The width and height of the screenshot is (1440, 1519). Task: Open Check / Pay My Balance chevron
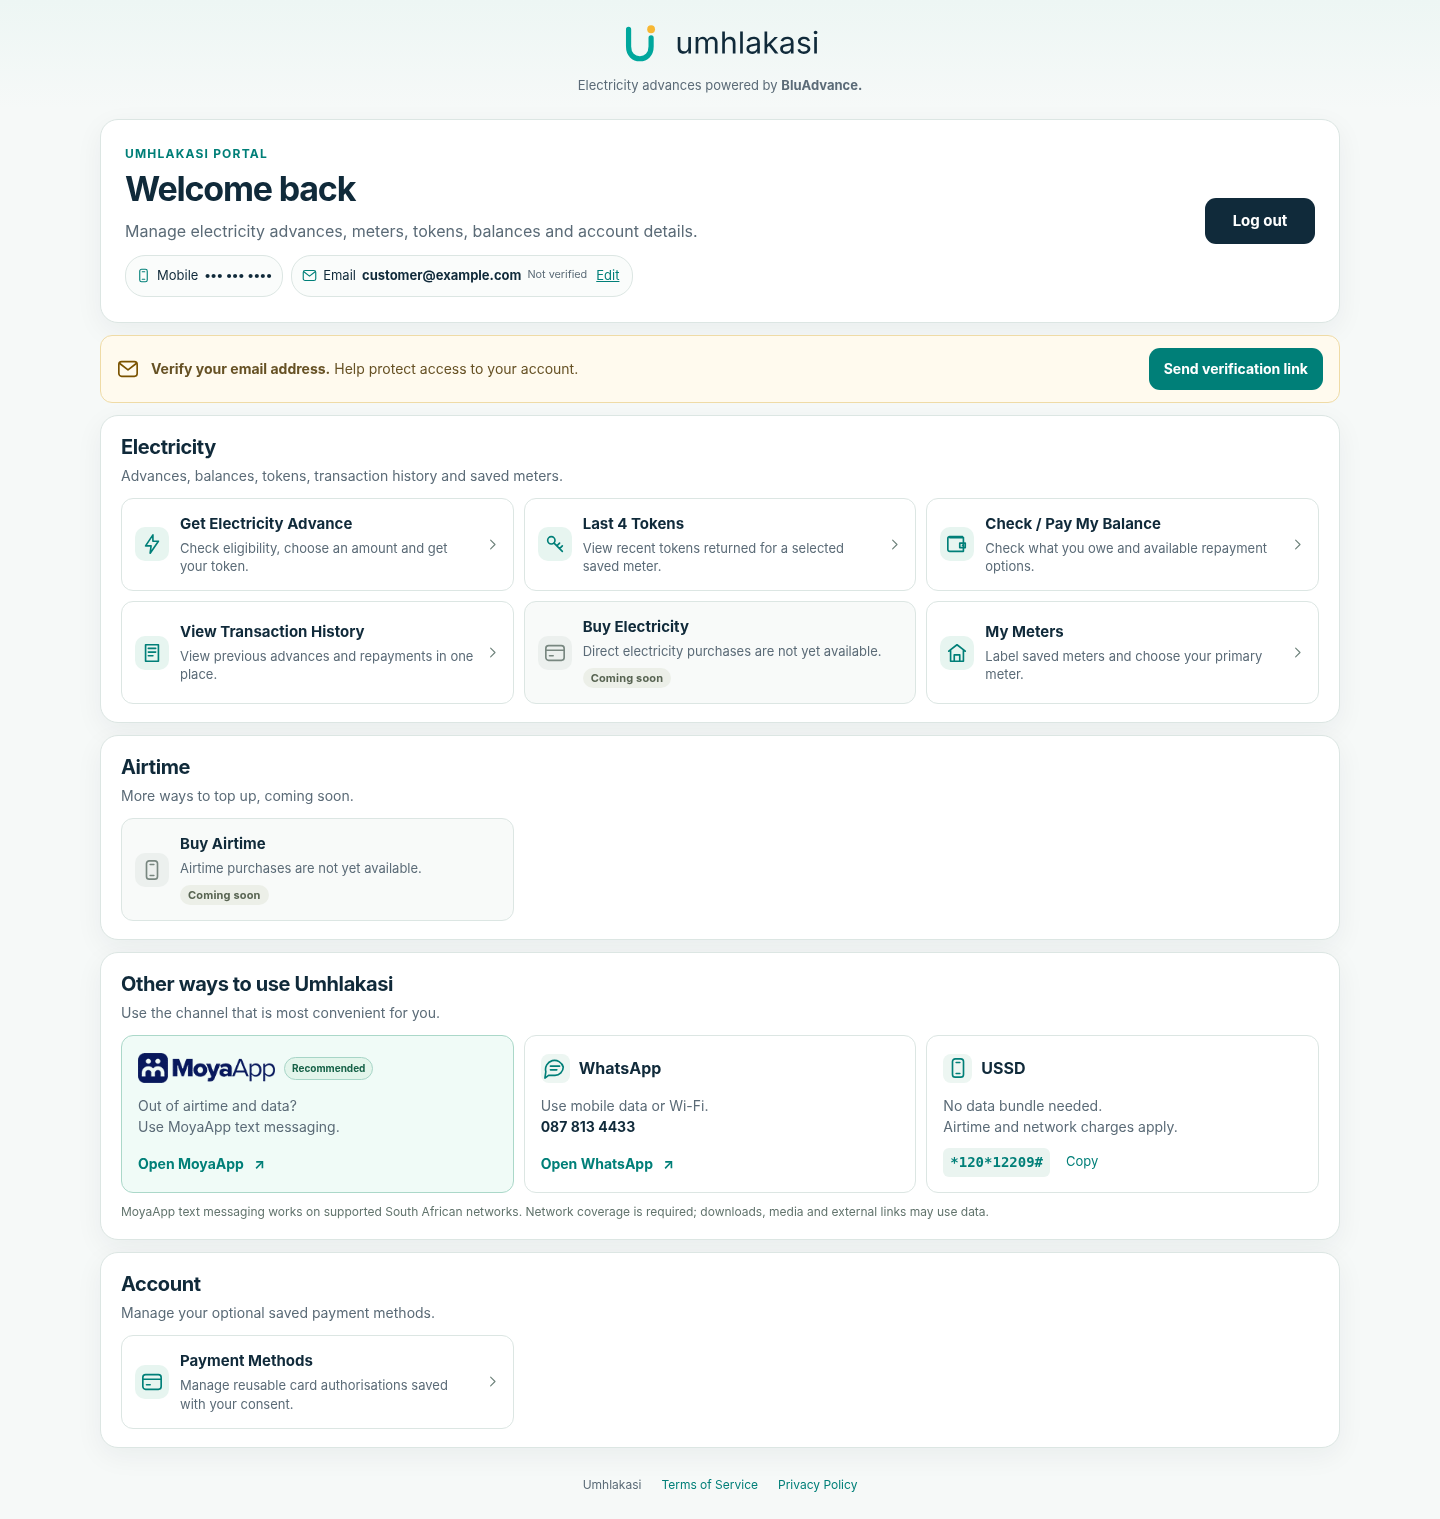[1297, 544]
